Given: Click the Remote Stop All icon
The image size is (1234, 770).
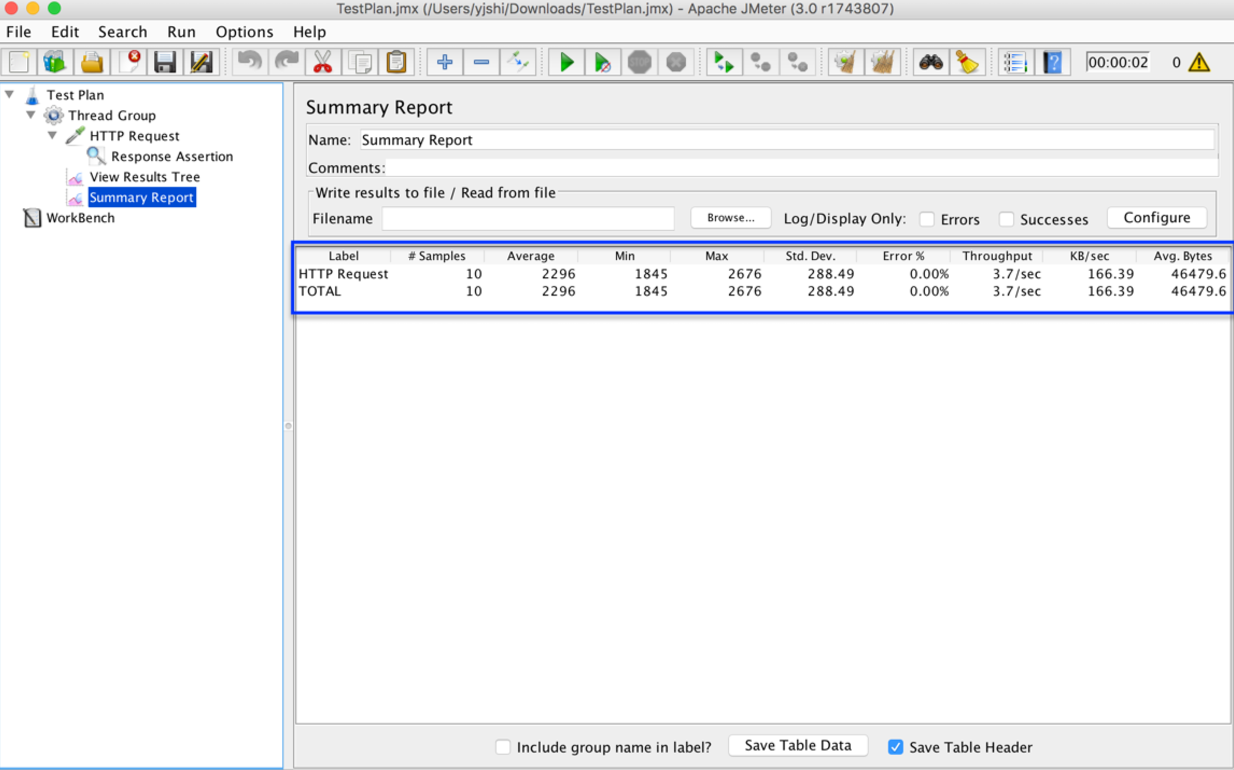Looking at the screenshot, I should (x=761, y=62).
